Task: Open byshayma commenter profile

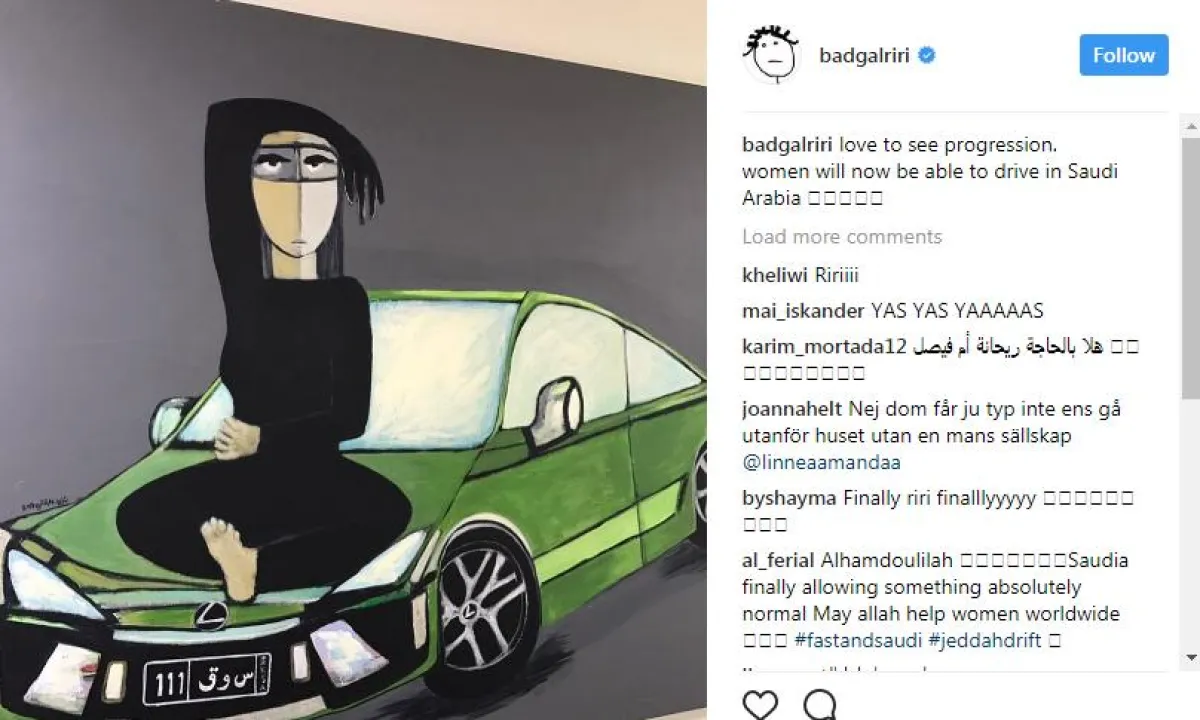Action: (x=789, y=498)
